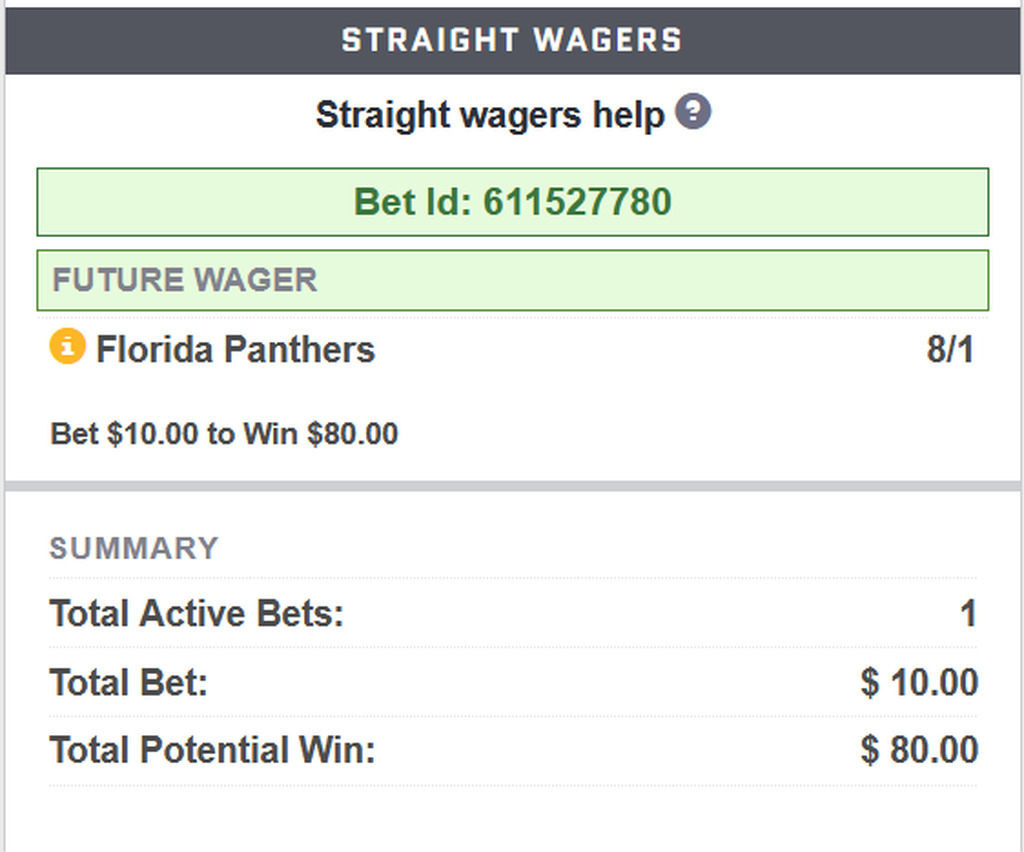Click the STRAIGHT WAGERS header title
The image size is (1024, 852).
pos(511,40)
